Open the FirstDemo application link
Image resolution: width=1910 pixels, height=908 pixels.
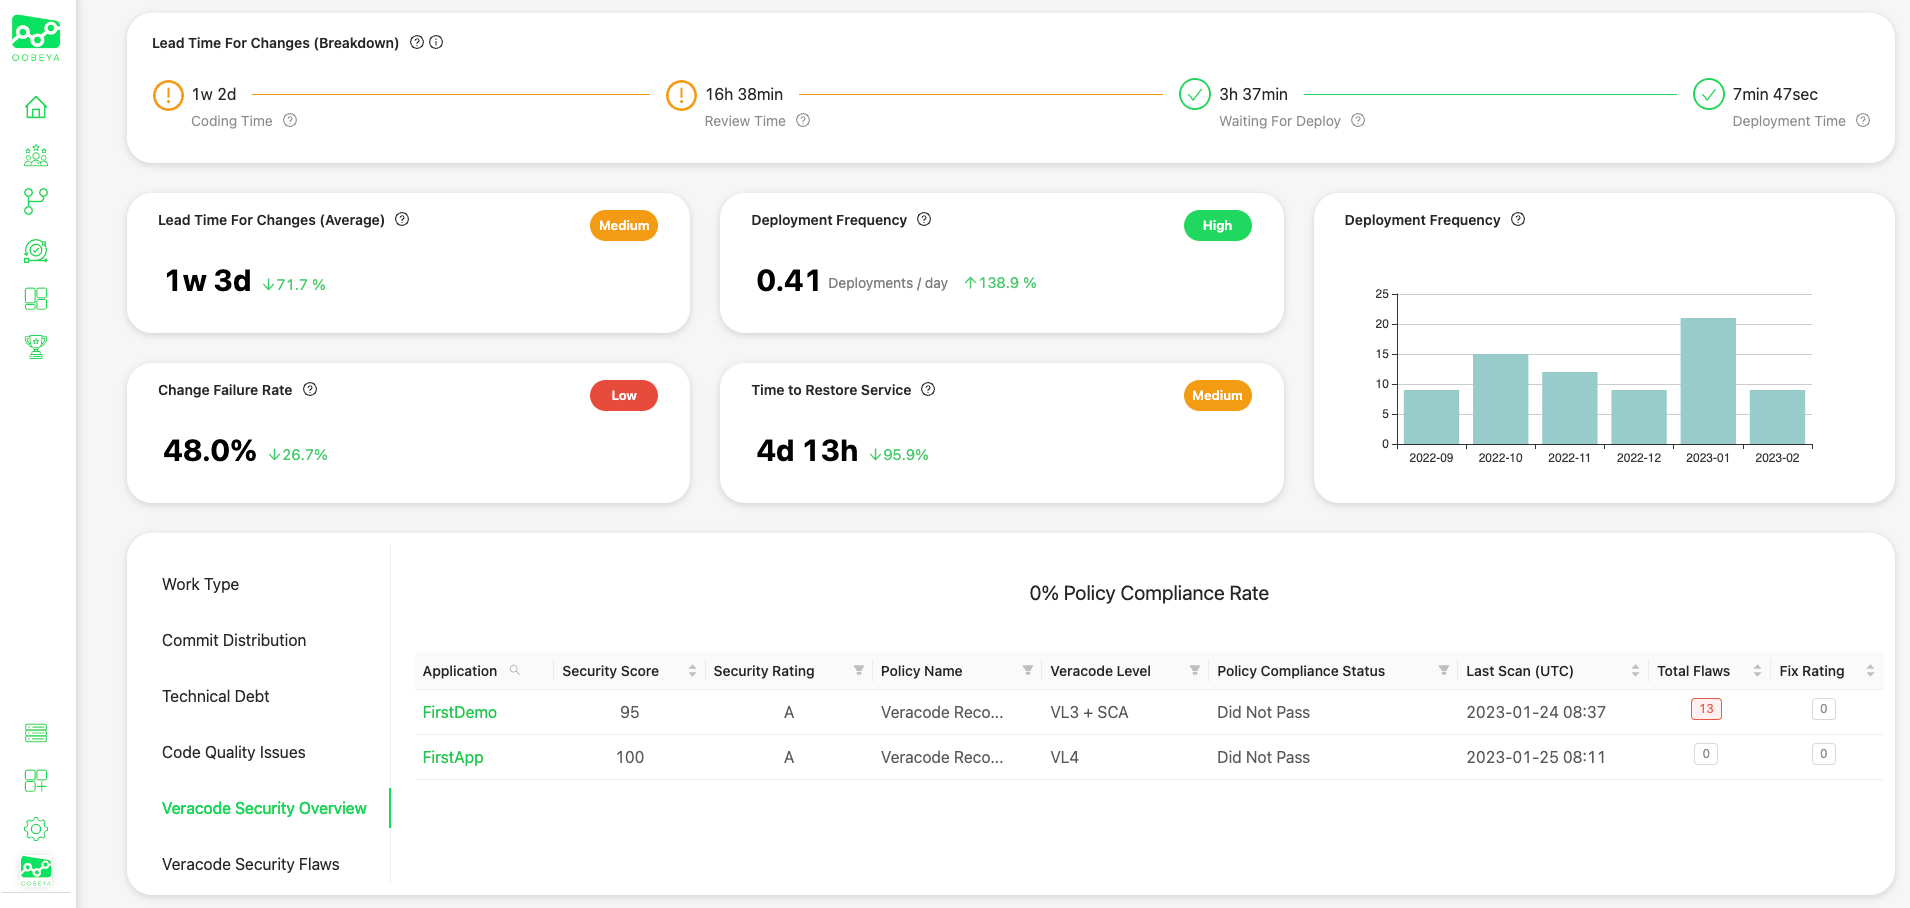pyautogui.click(x=459, y=712)
